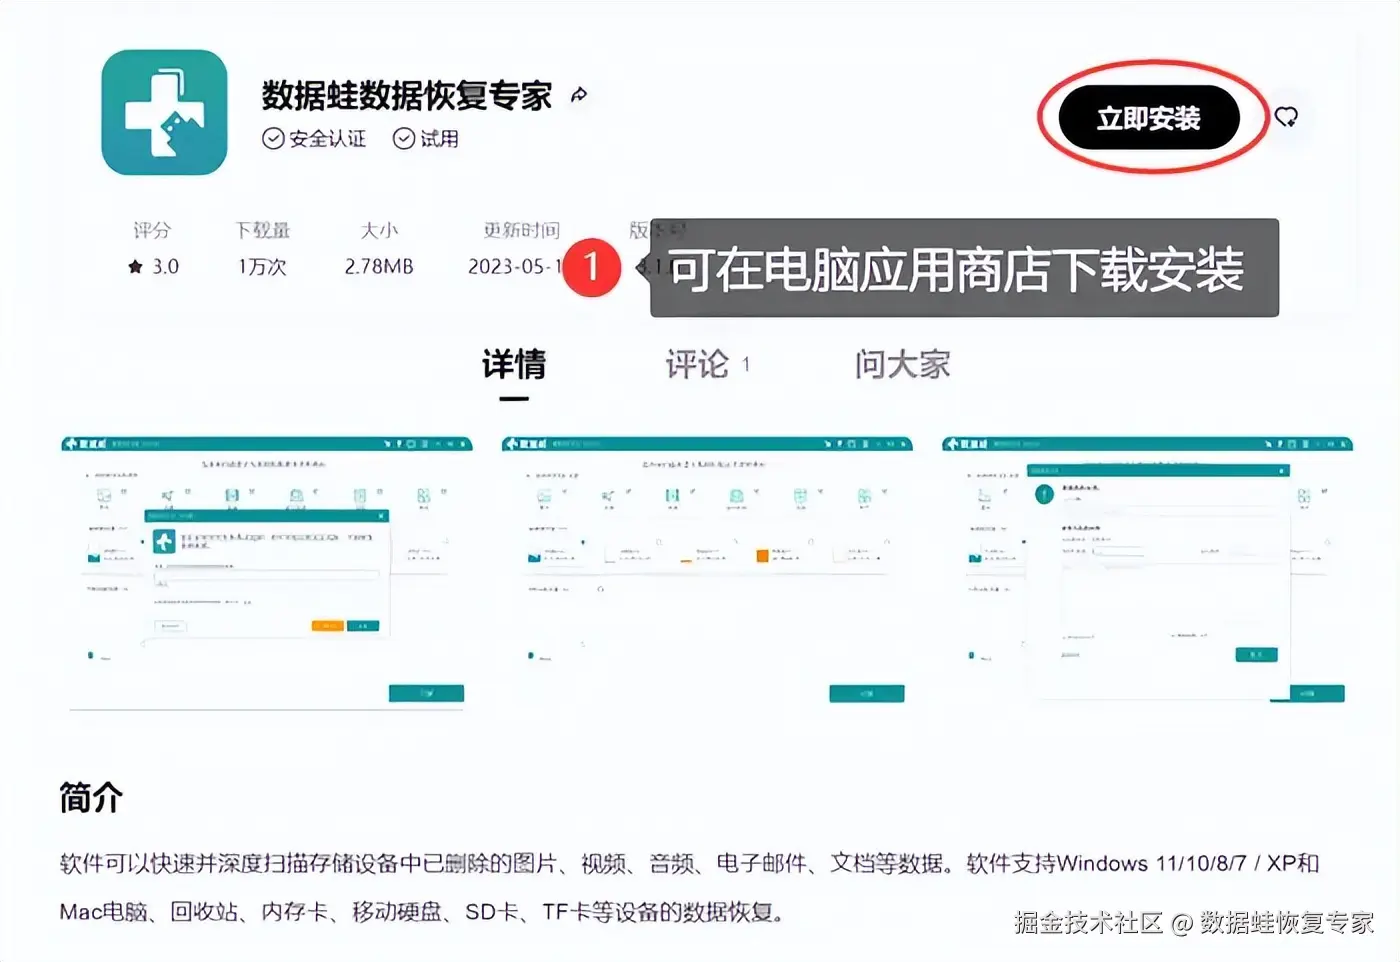Open the first app screenshot with orange button
Screen dimensions: 1400x962
[266, 573]
